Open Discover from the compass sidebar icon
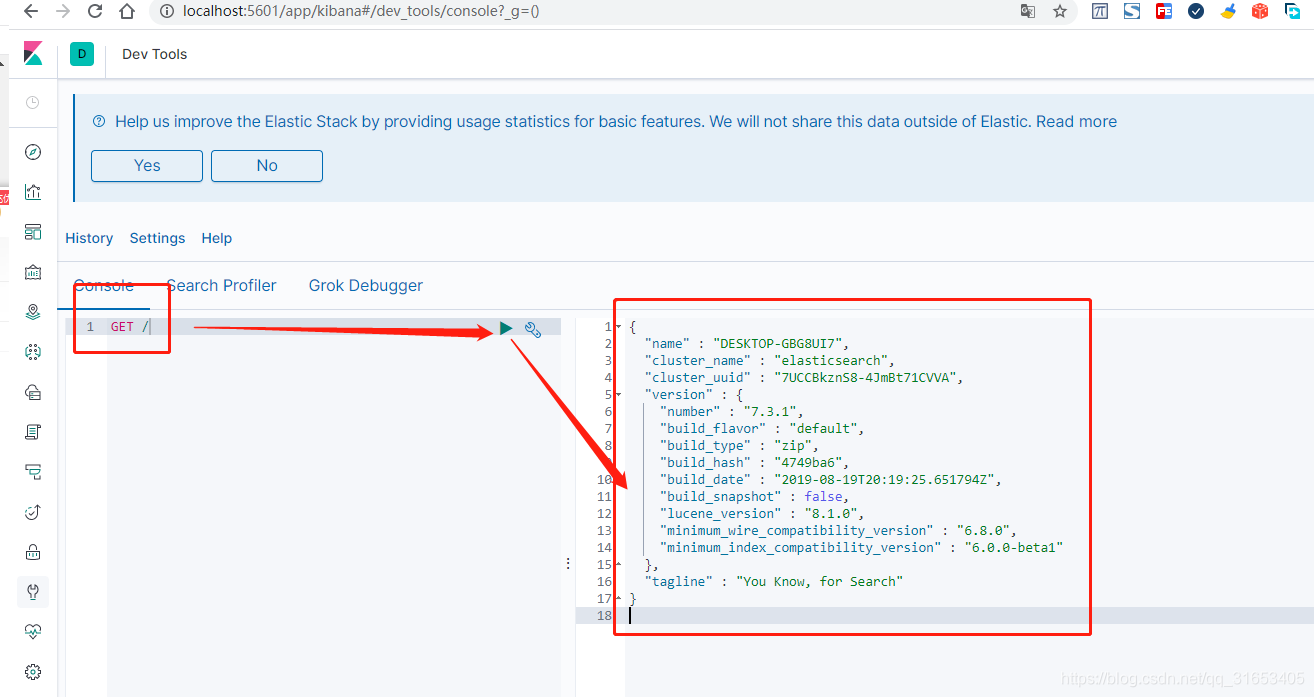 [x=33, y=152]
